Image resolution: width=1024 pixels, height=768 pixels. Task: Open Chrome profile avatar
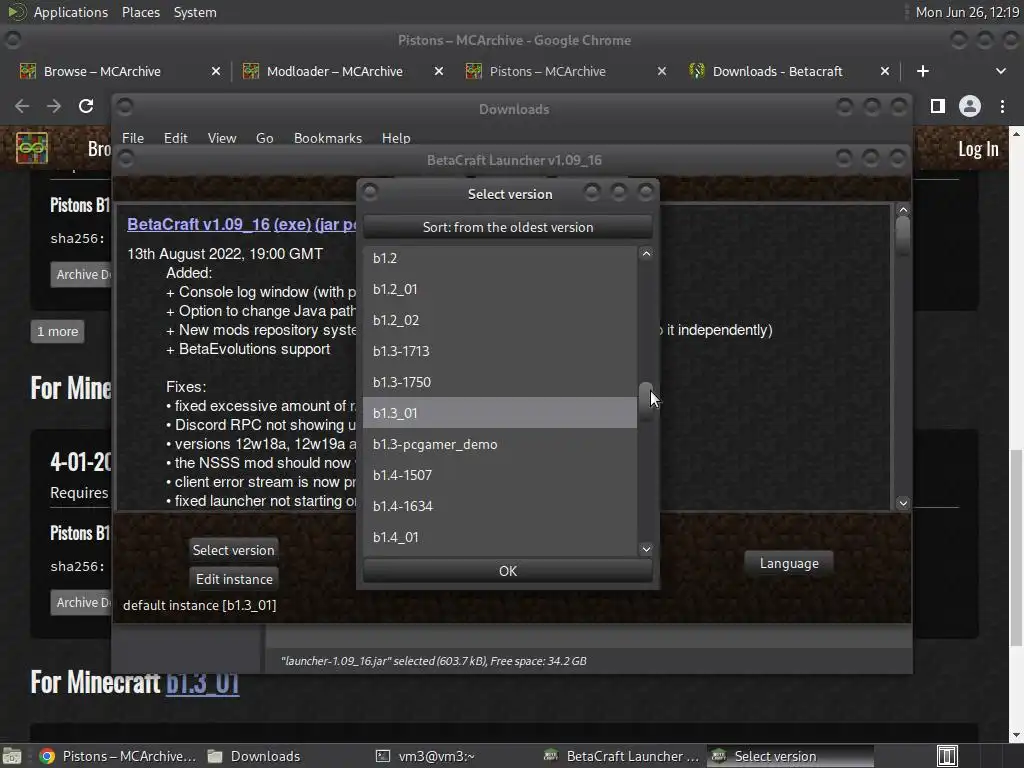[970, 106]
